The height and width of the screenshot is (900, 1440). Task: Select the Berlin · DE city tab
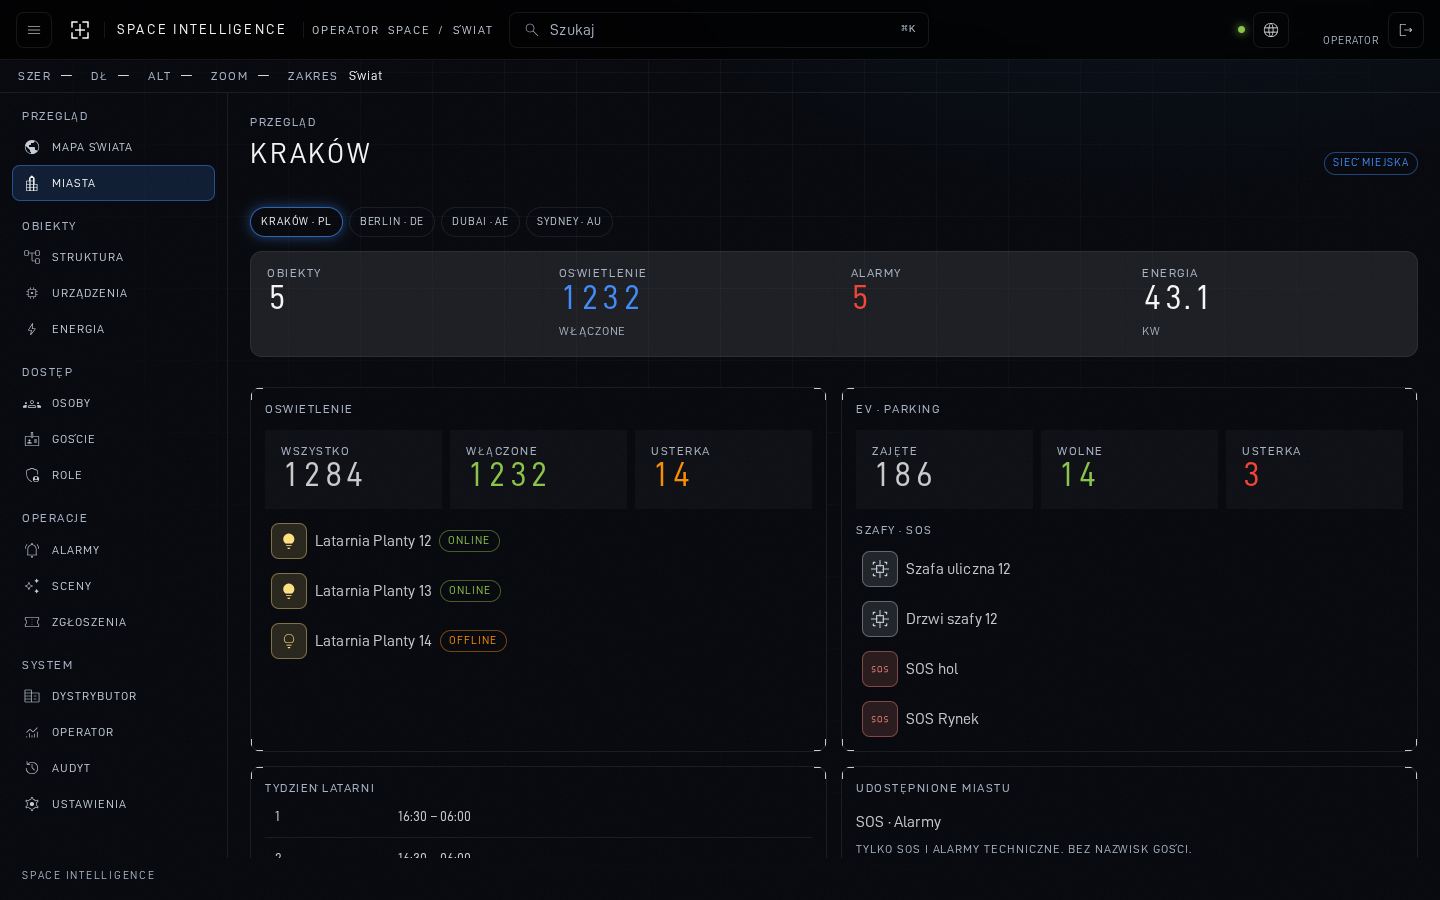tap(392, 222)
